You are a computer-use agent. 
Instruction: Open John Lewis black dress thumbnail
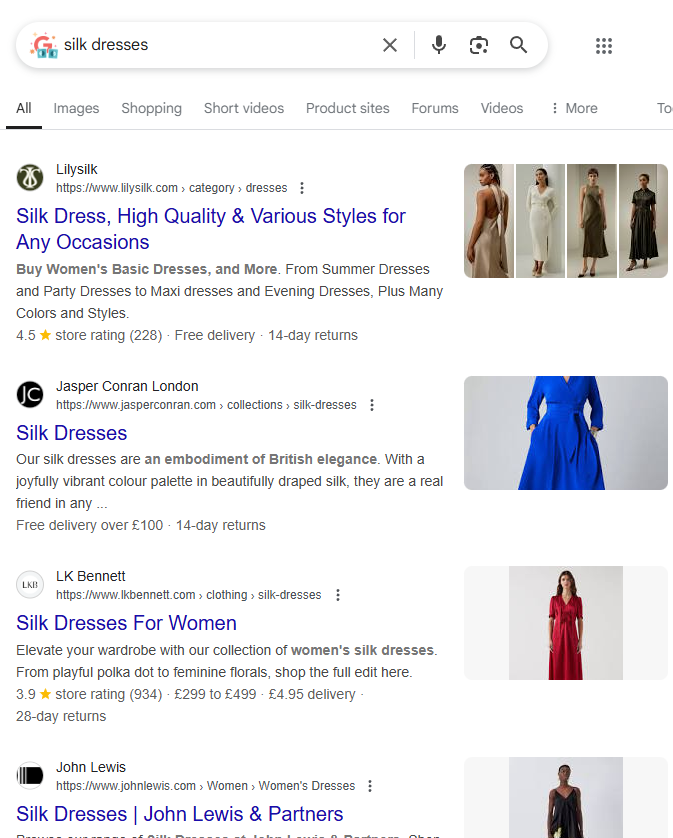pyautogui.click(x=566, y=797)
